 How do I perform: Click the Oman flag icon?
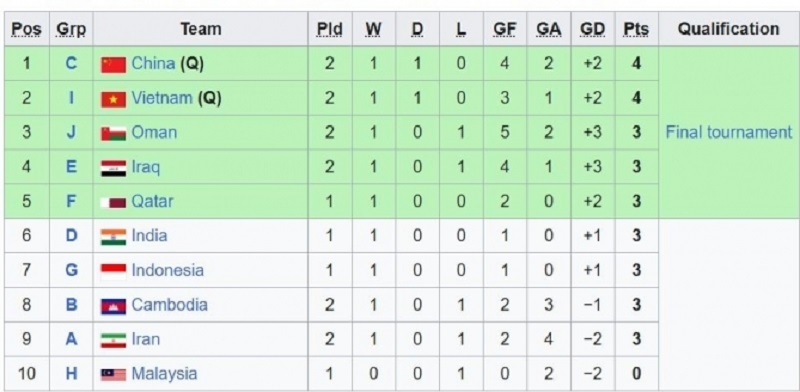113,134
